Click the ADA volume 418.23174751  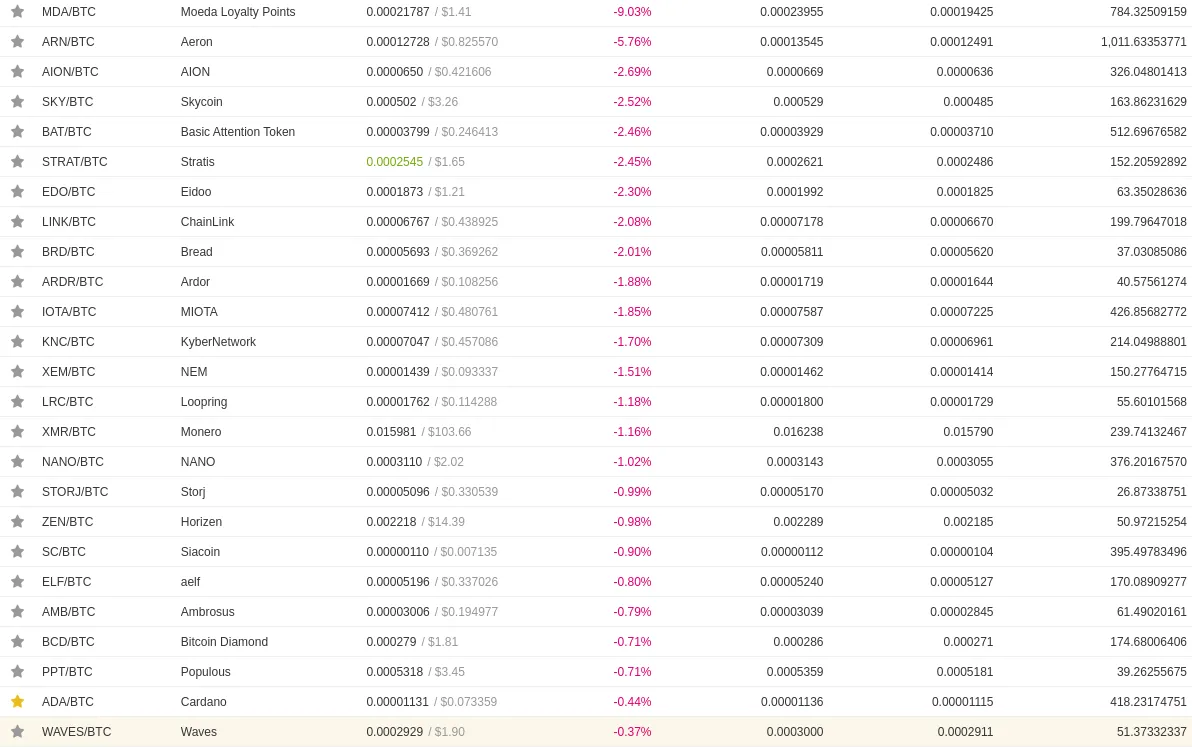[1148, 701]
